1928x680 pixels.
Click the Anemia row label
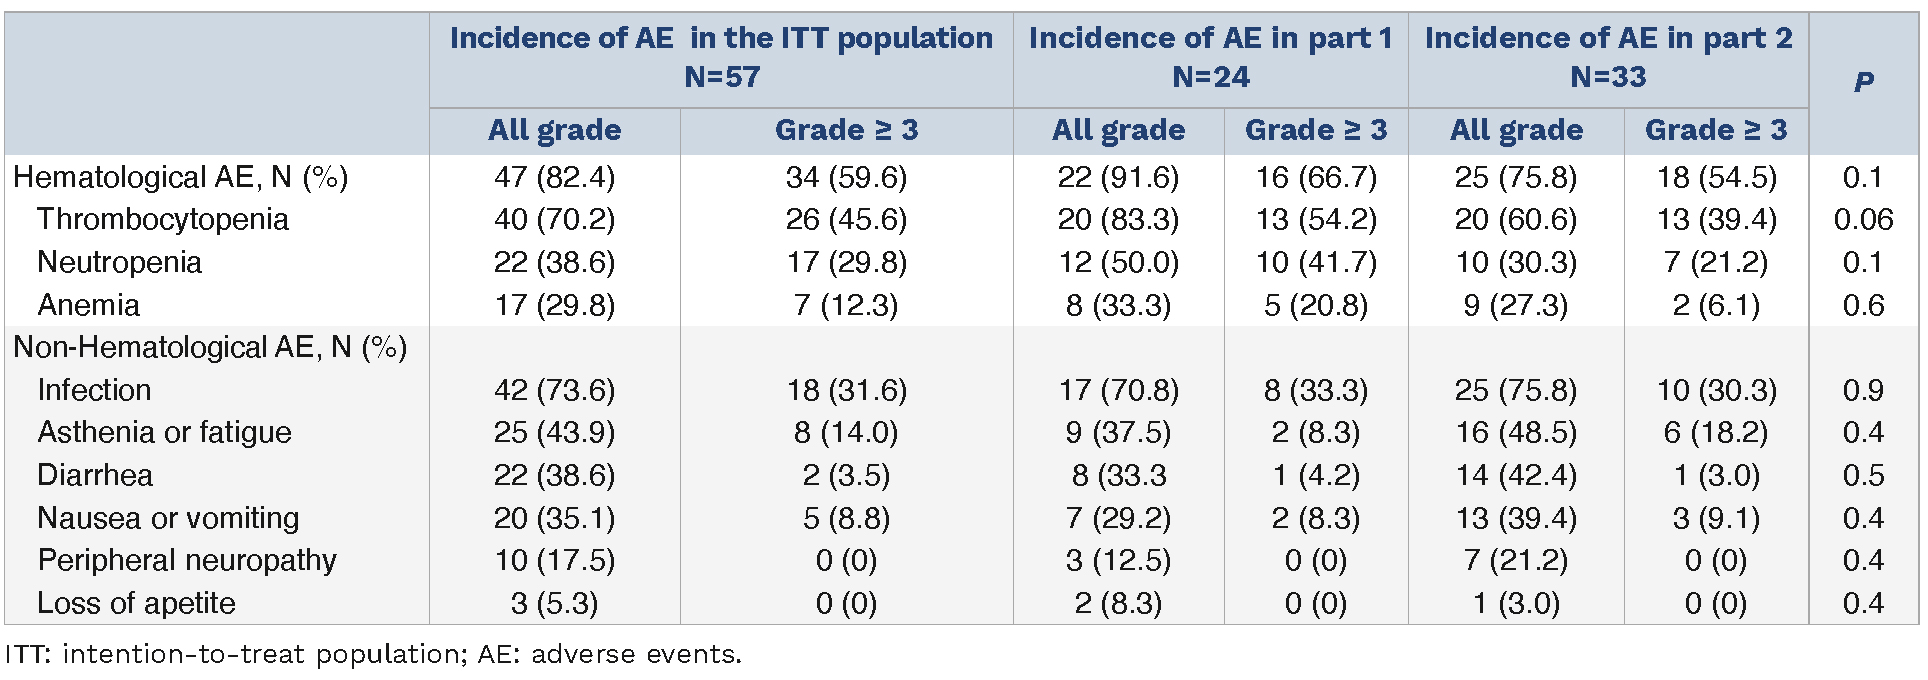tap(88, 305)
